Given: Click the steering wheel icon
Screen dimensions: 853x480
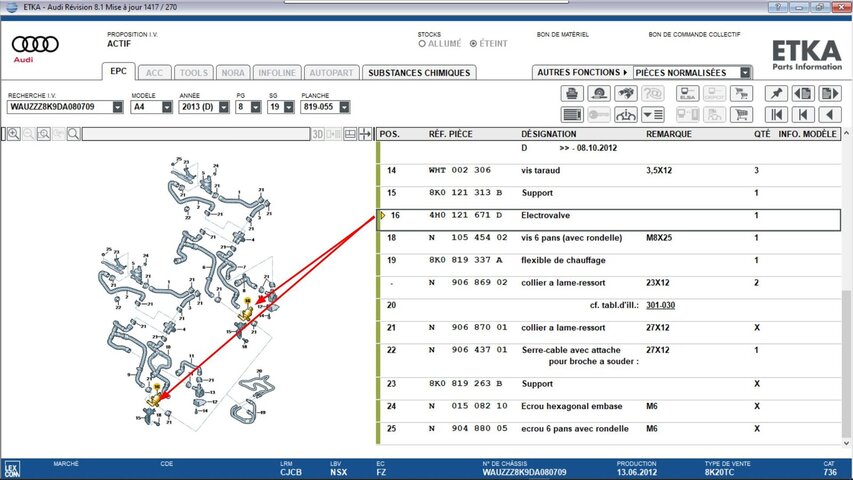Looking at the screenshot, I should pos(626,115).
